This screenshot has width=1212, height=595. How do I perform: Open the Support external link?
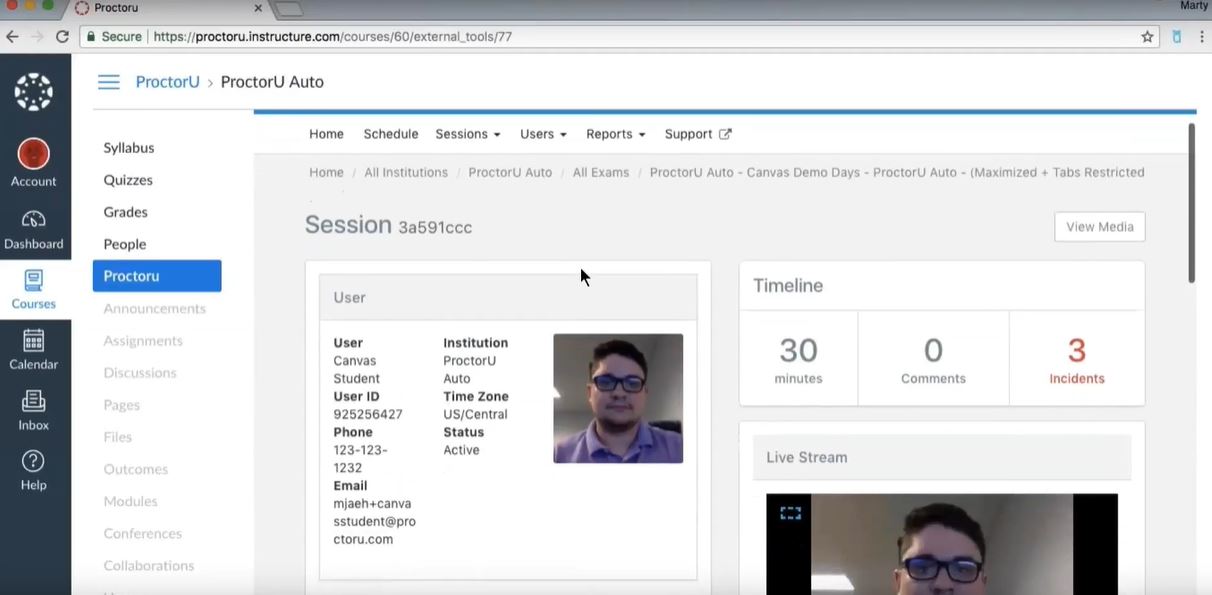click(698, 134)
